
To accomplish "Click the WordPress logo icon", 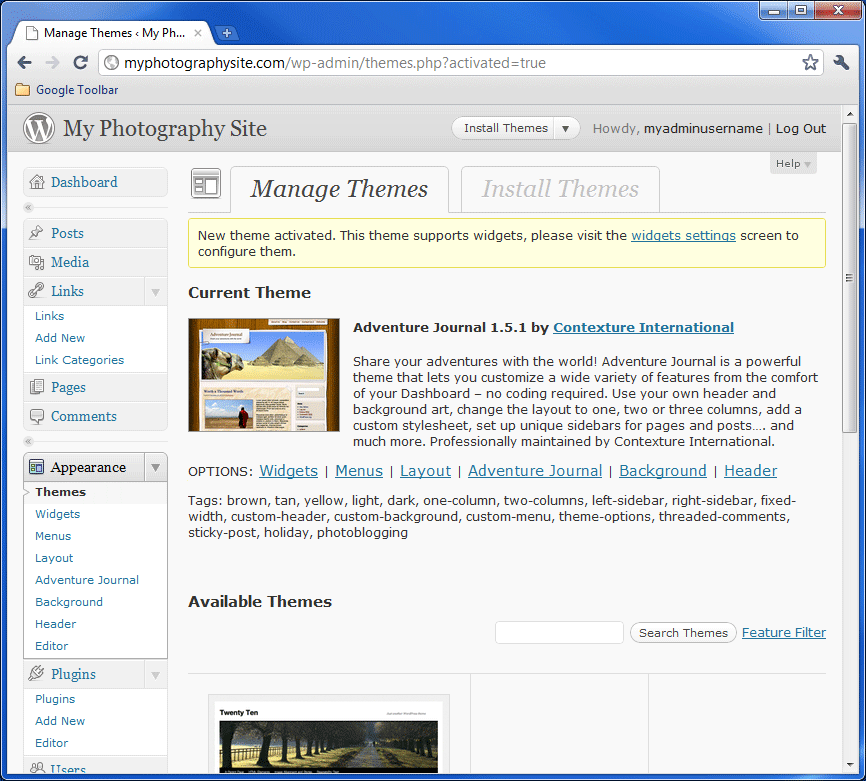I will click(x=39, y=128).
